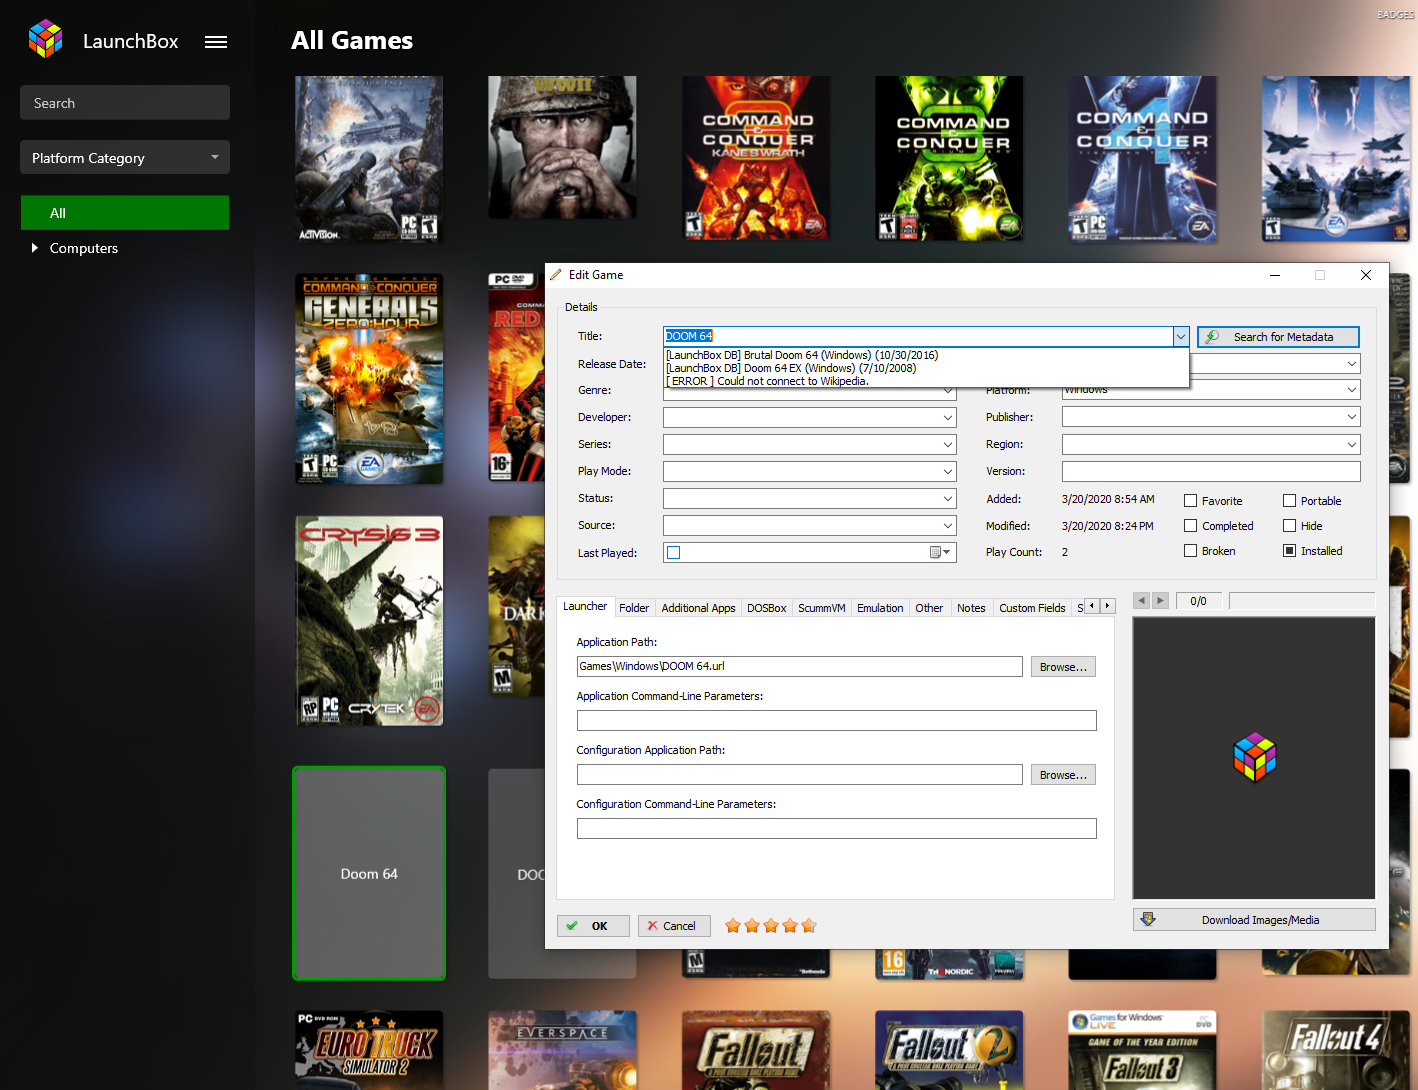This screenshot has width=1418, height=1090.
Task: Collapse the Title suggestions dropdown arrow
Action: pyautogui.click(x=1181, y=337)
